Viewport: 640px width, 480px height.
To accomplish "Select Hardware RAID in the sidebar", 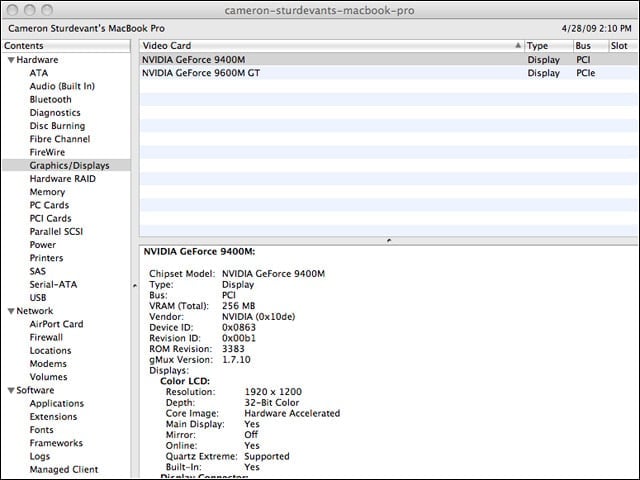I will point(62,179).
